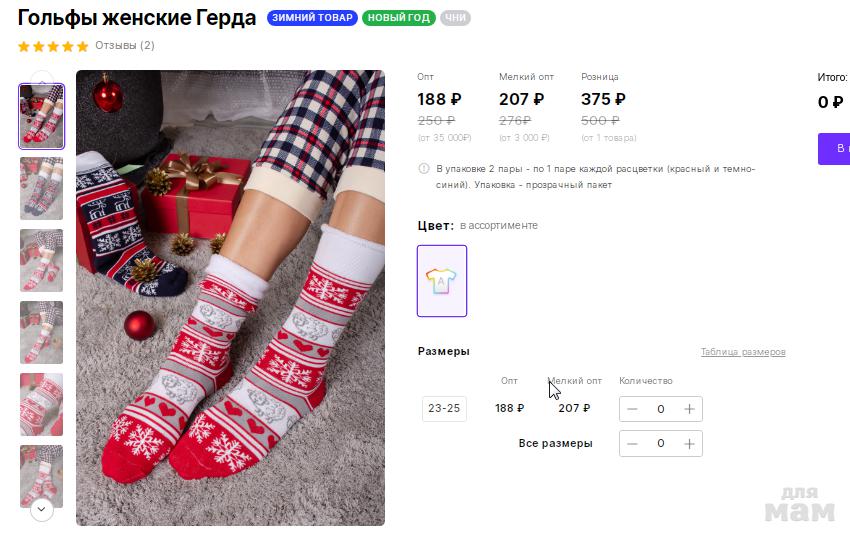Decrease quantity for all sizes
Viewport: 850px width, 536px height.
click(632, 443)
